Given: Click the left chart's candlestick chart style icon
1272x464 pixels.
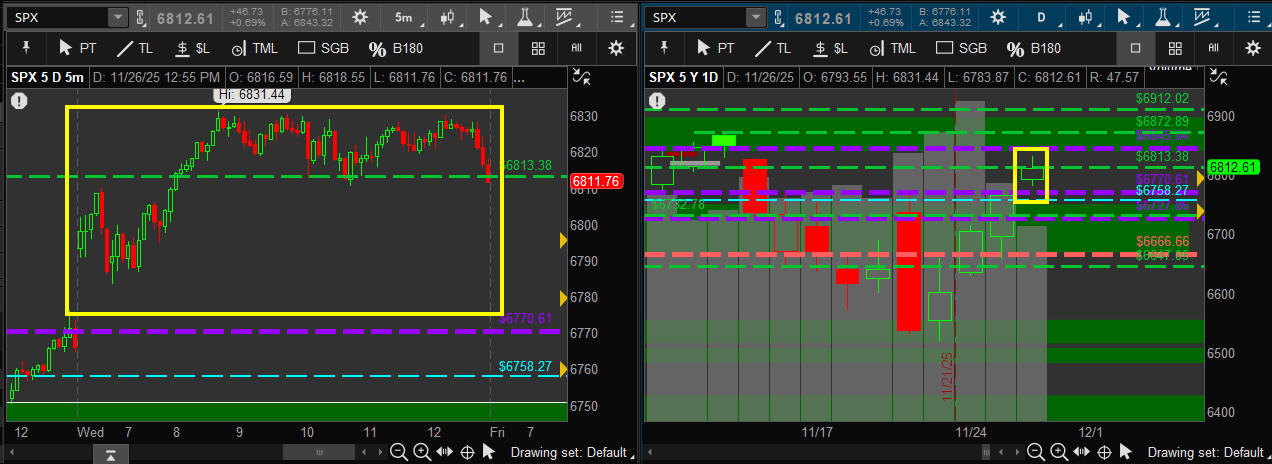Looking at the screenshot, I should [447, 17].
